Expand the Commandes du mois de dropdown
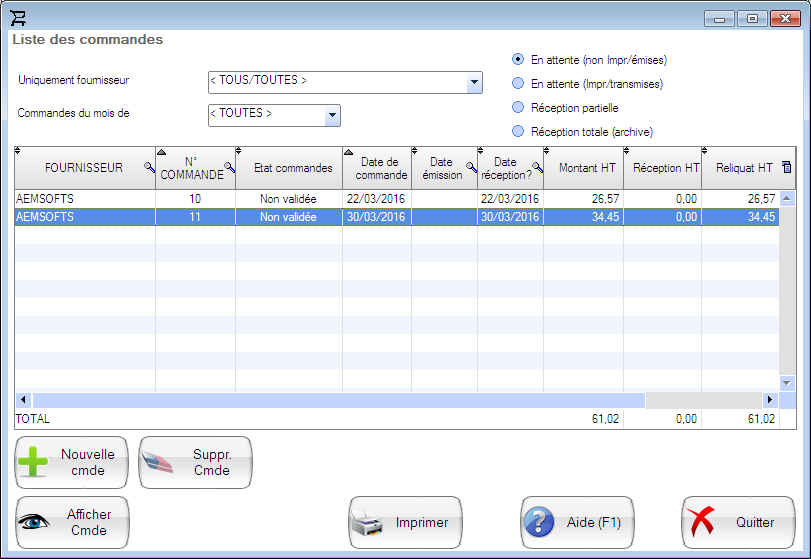This screenshot has height=559, width=811. pyautogui.click(x=332, y=115)
